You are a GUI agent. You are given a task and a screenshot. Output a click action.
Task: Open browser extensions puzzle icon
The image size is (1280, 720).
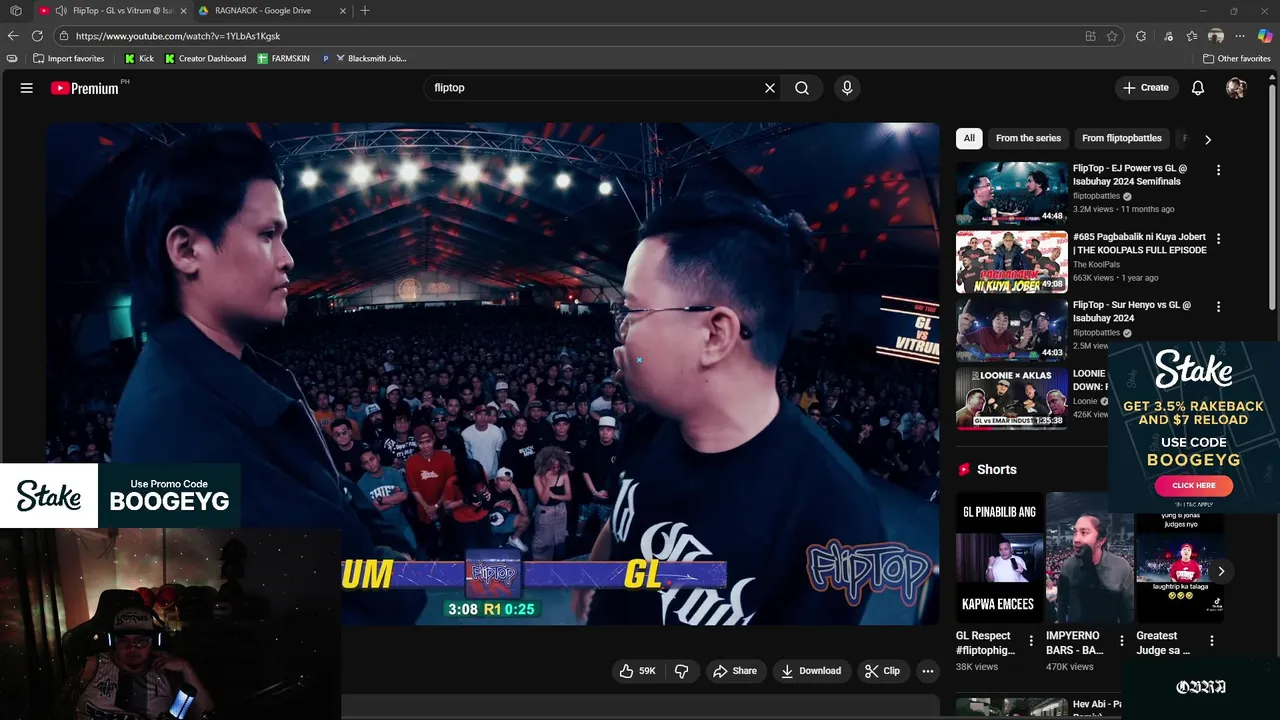pos(1141,36)
